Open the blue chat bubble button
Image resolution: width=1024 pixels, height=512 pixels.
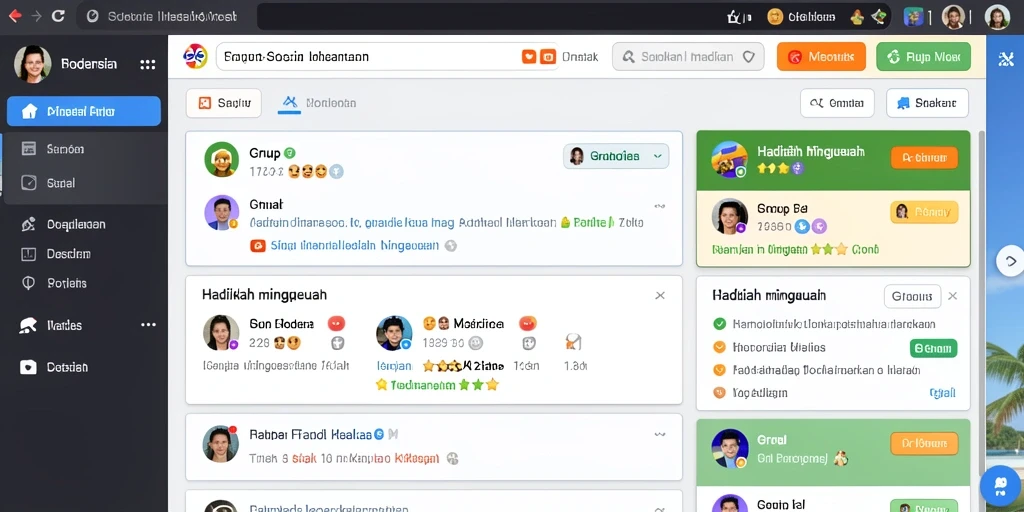pos(1001,486)
